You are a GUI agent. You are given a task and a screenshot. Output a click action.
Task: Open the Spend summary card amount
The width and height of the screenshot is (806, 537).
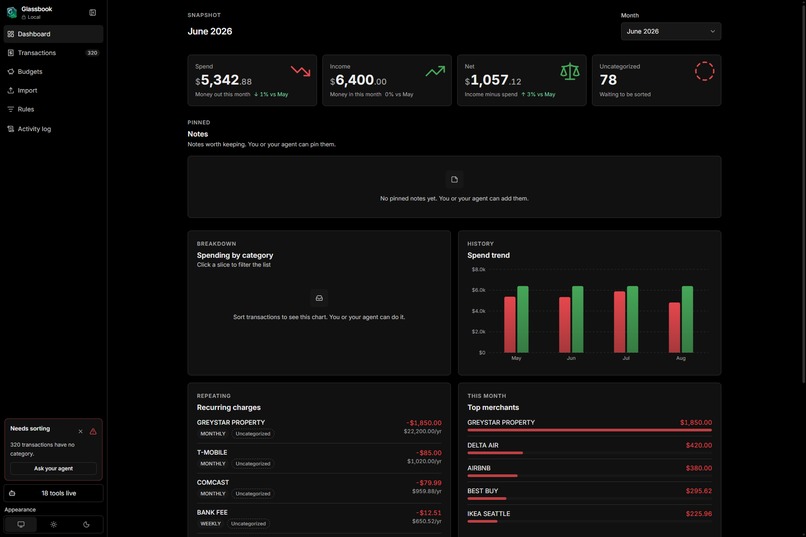224,80
